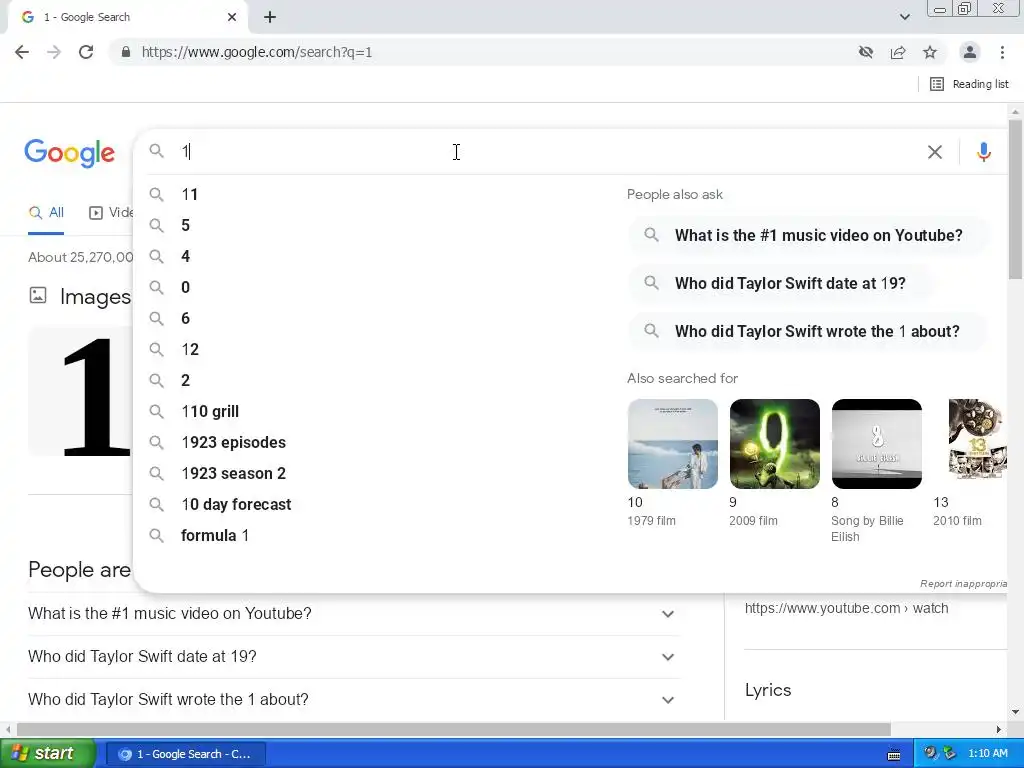This screenshot has width=1024, height=768.
Task: Clear the search box with the X
Action: [x=935, y=152]
